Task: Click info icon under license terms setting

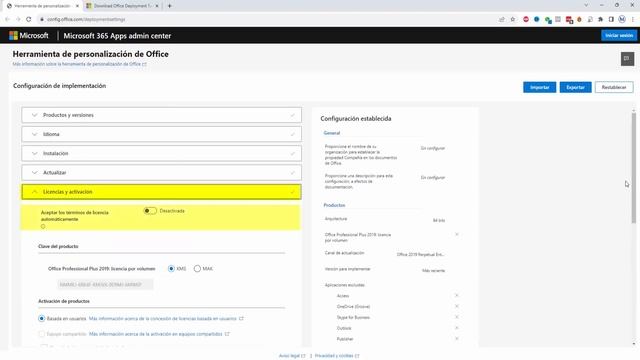Action: (43, 226)
